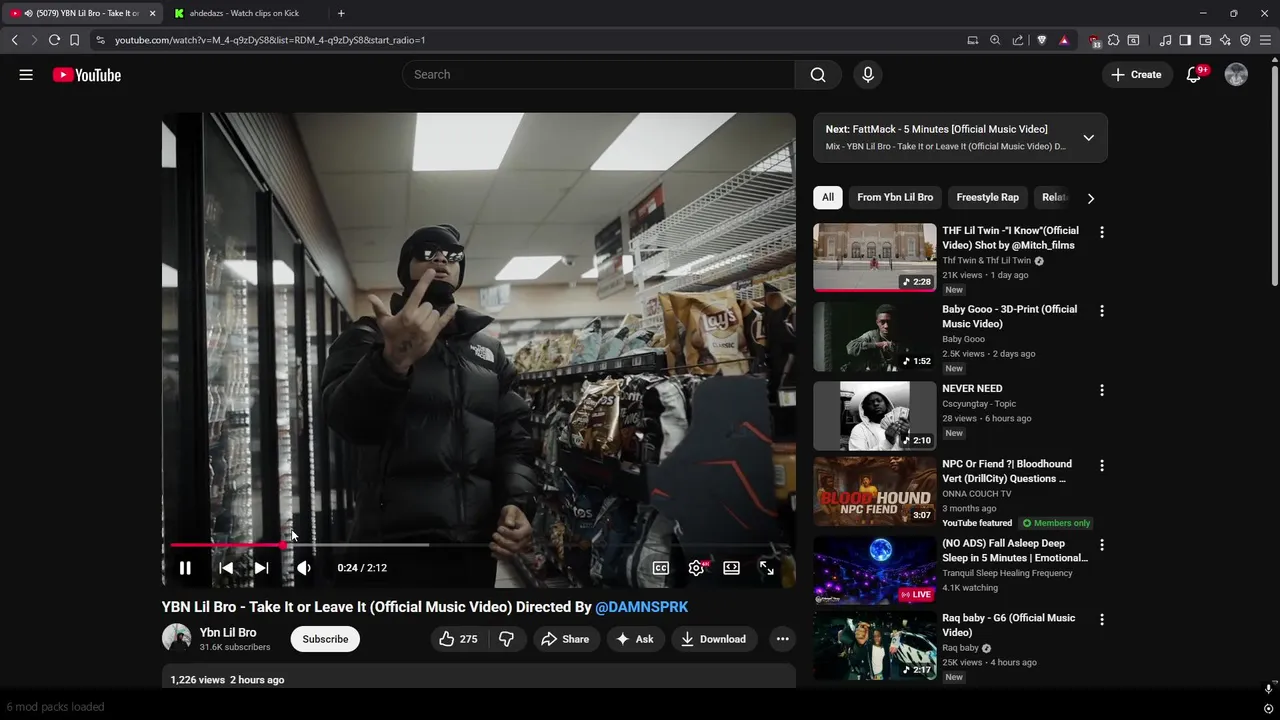Open options for Fall Asleep Deep Sleep

[x=1102, y=545]
